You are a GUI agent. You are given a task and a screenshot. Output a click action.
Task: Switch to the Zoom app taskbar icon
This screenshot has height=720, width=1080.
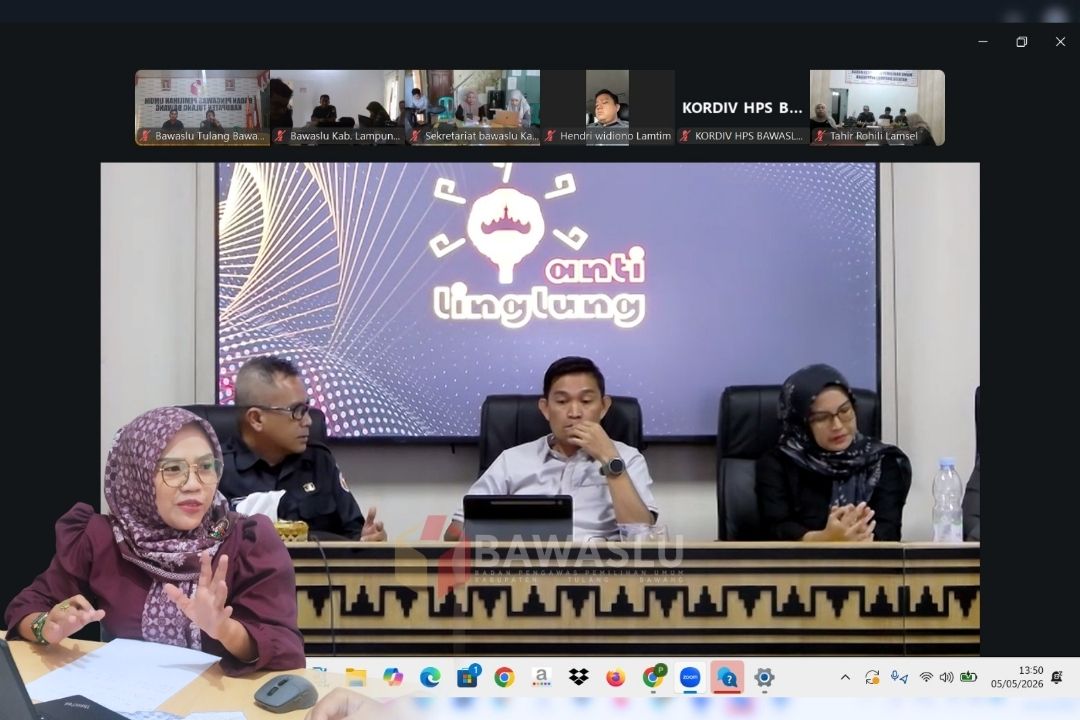(x=690, y=678)
